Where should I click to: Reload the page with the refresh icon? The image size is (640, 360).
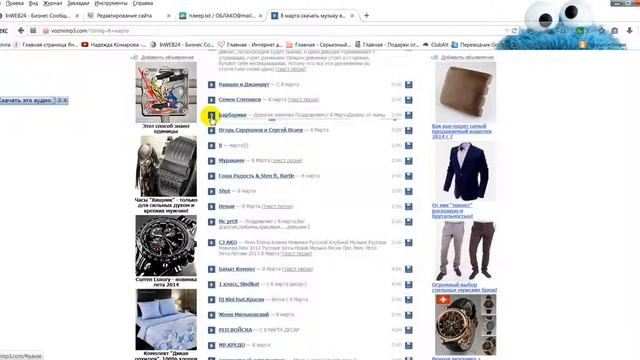point(514,31)
